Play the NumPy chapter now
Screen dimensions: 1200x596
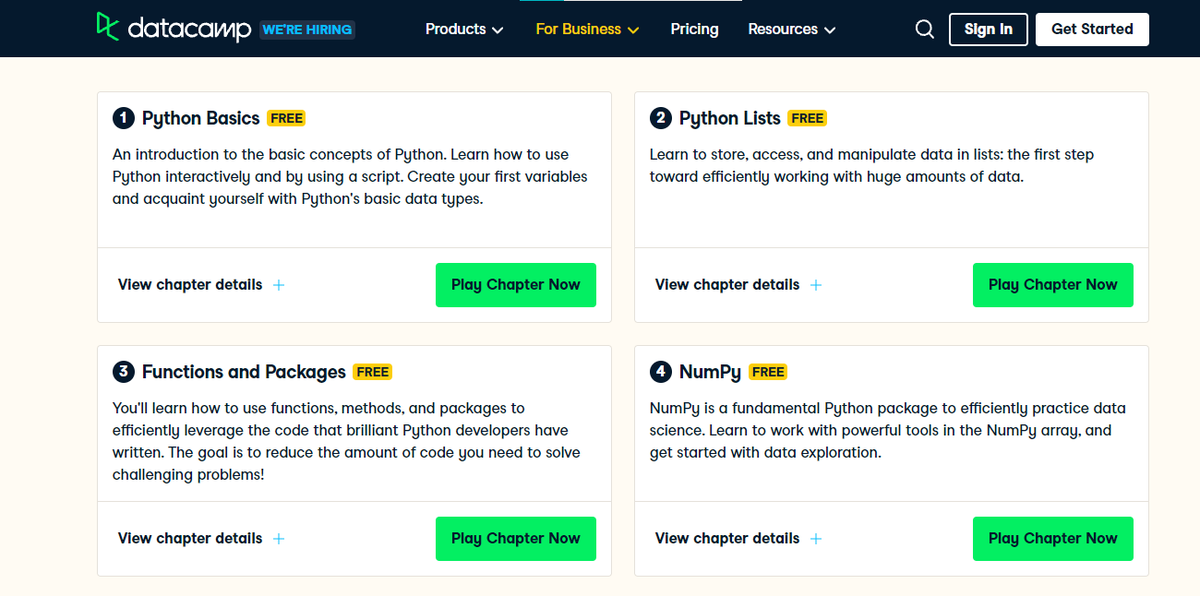click(1052, 538)
